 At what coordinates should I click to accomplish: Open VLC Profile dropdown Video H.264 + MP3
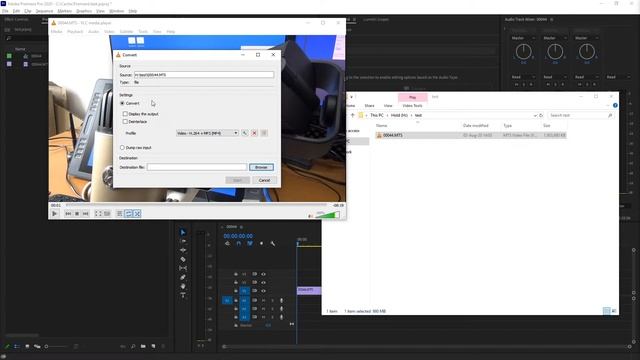pos(207,133)
